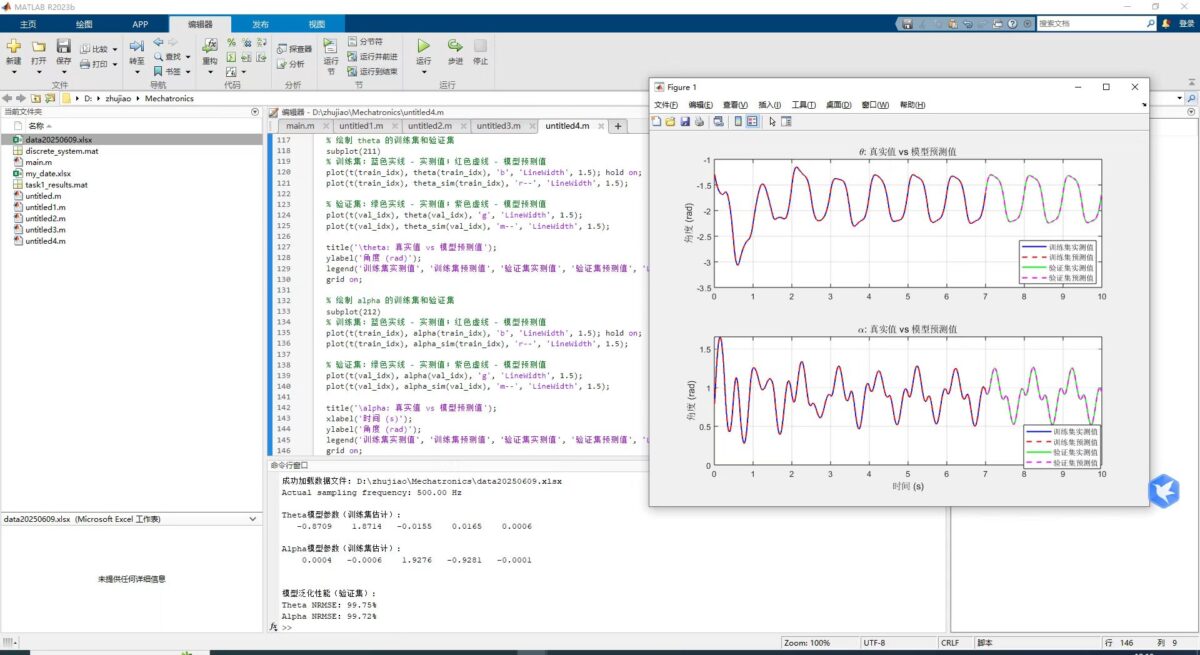Switch to the untitled2.m editor tab

(x=429, y=126)
